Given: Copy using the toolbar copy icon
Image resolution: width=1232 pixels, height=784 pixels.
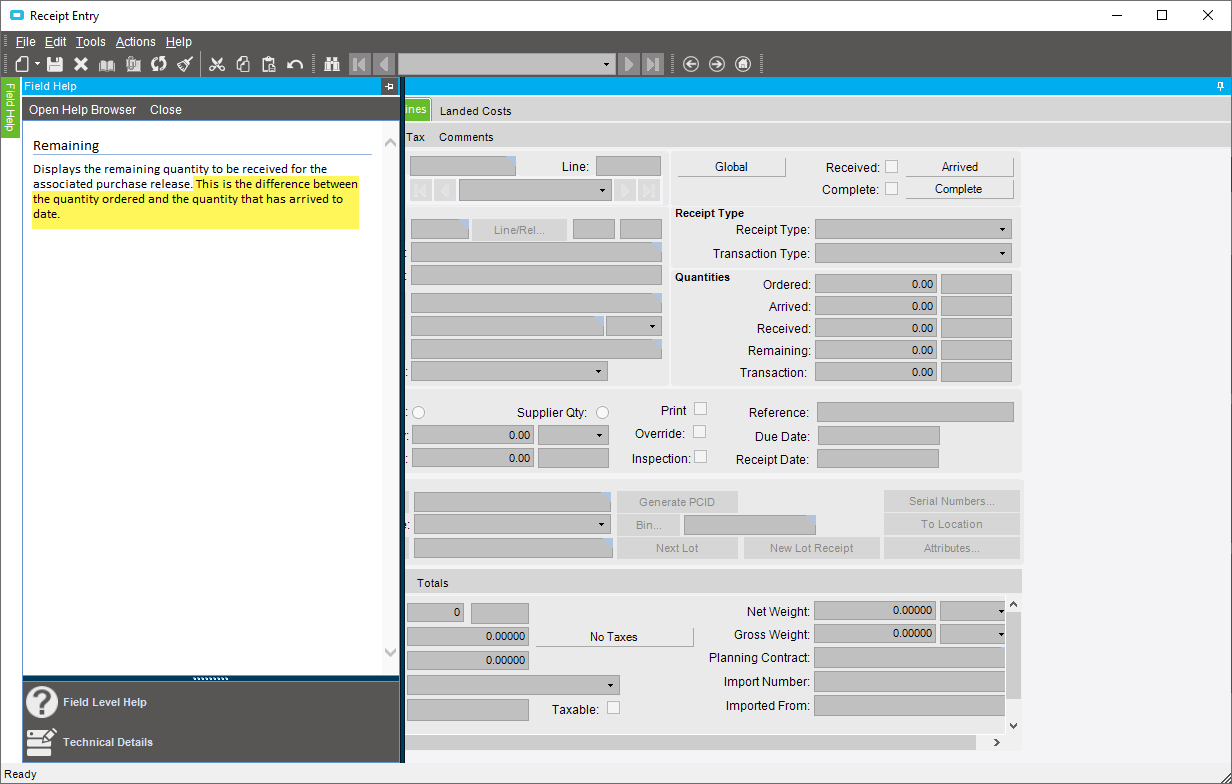Looking at the screenshot, I should point(243,64).
